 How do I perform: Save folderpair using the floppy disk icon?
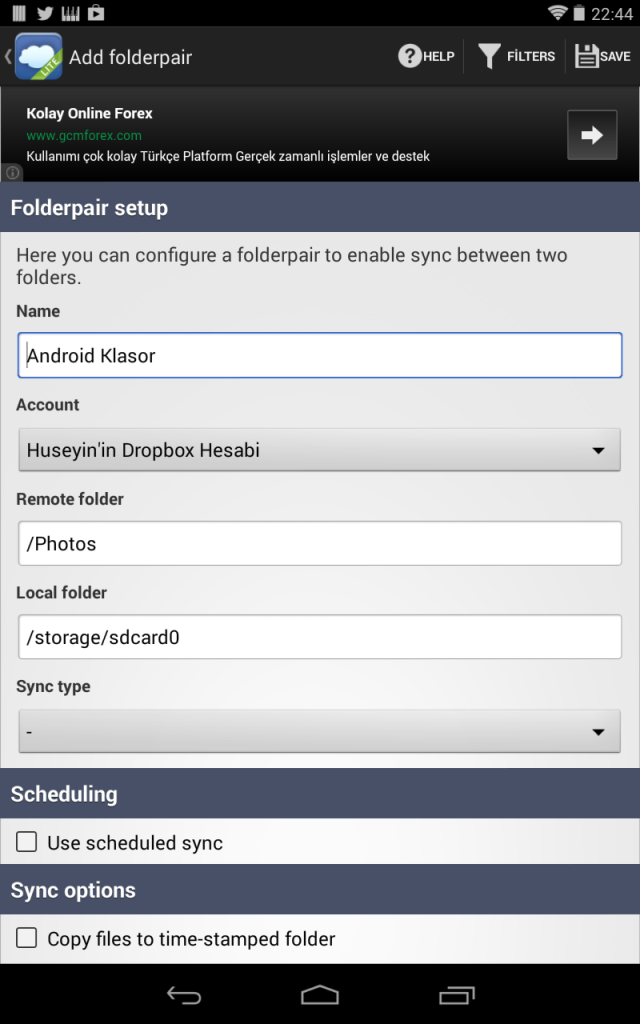(x=603, y=57)
